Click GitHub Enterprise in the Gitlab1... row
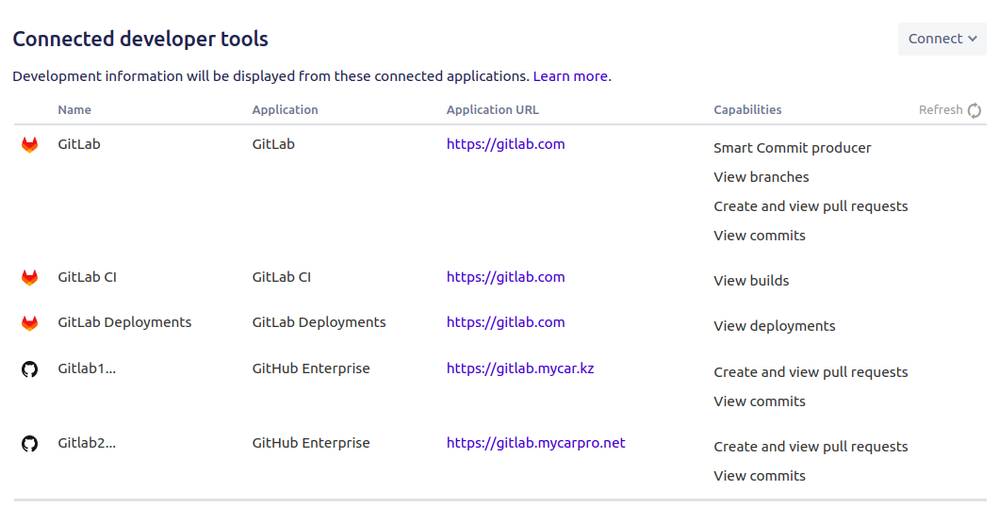Viewport: 999px width, 507px height. pyautogui.click(x=311, y=368)
